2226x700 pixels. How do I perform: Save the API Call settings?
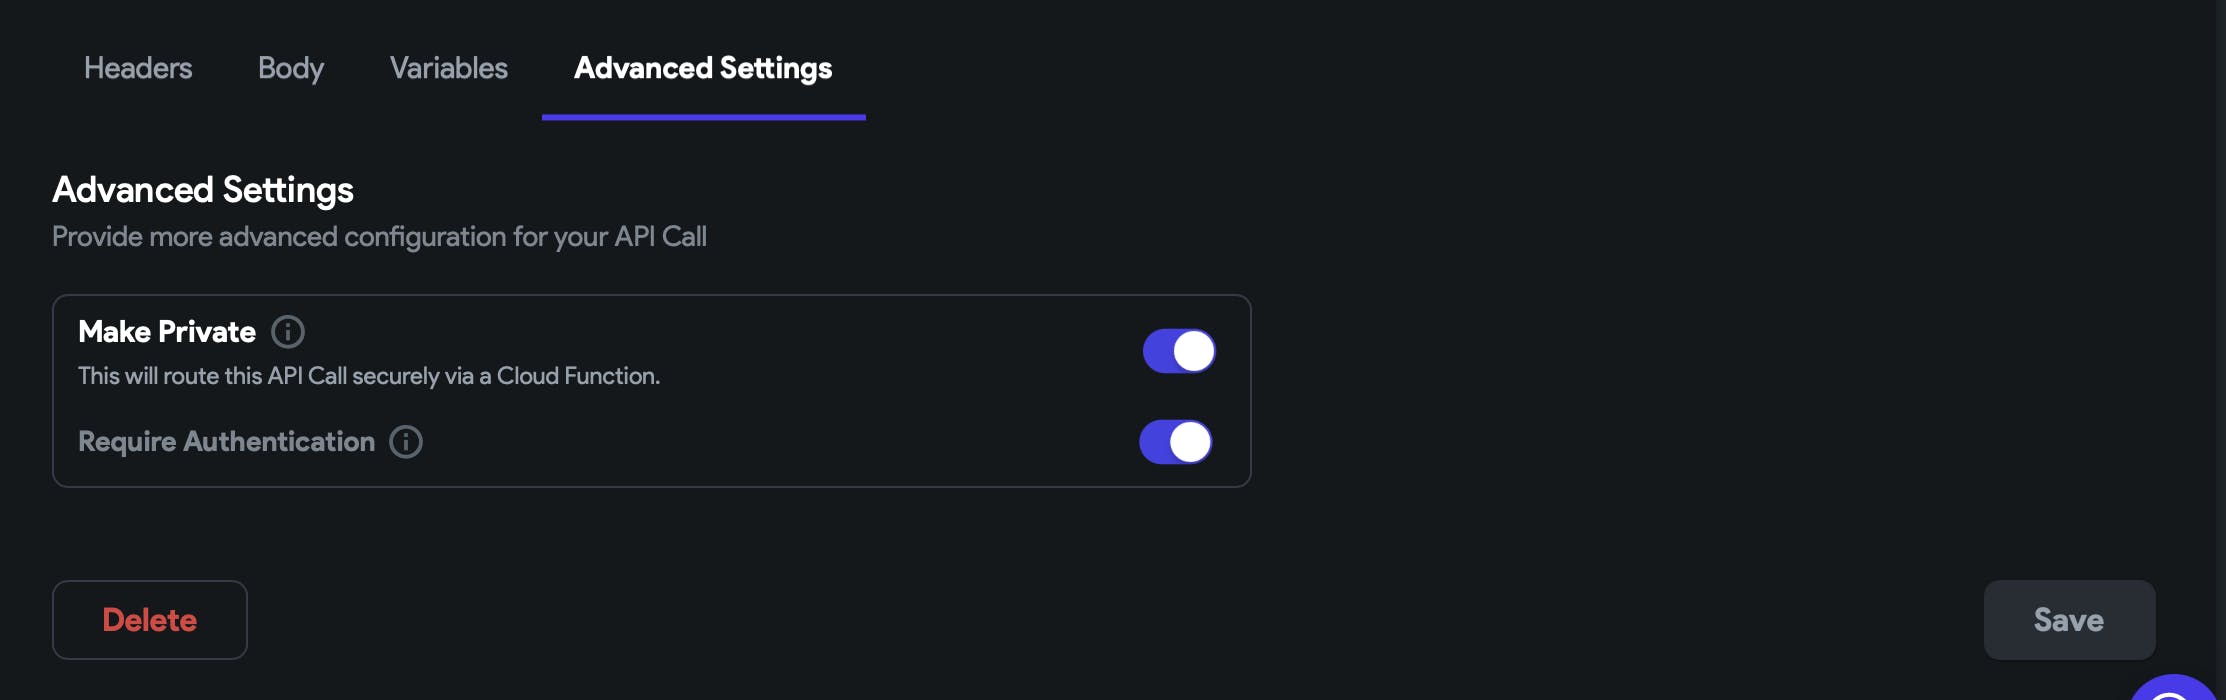pyautogui.click(x=2069, y=620)
